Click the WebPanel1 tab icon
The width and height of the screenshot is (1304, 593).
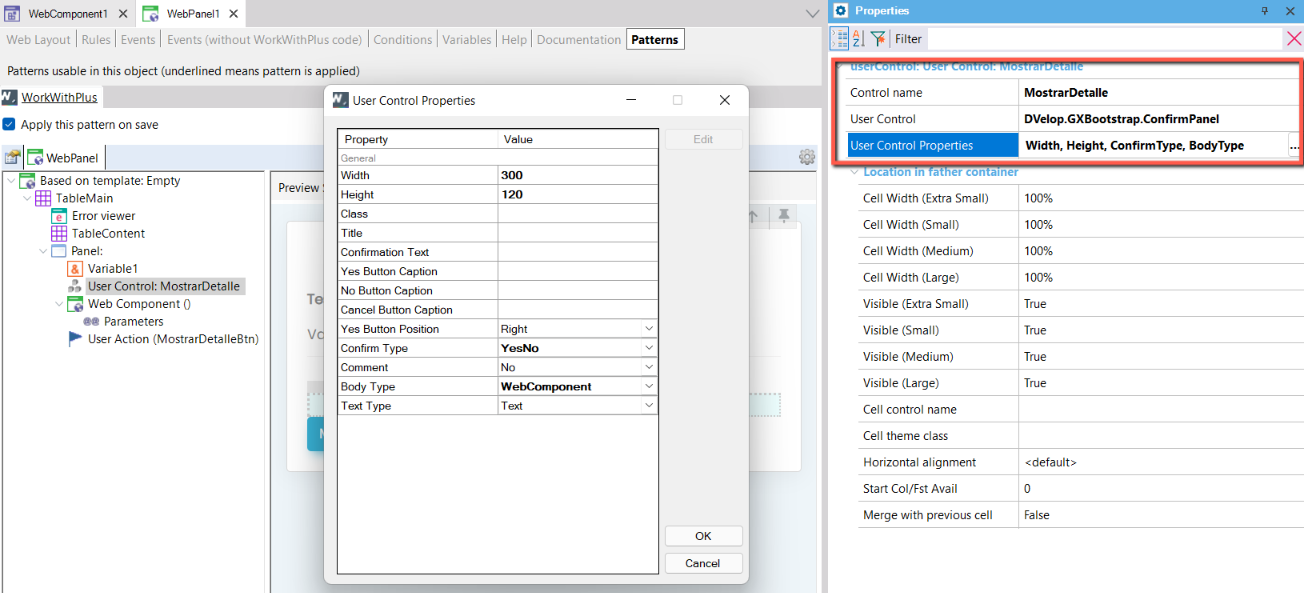click(150, 13)
